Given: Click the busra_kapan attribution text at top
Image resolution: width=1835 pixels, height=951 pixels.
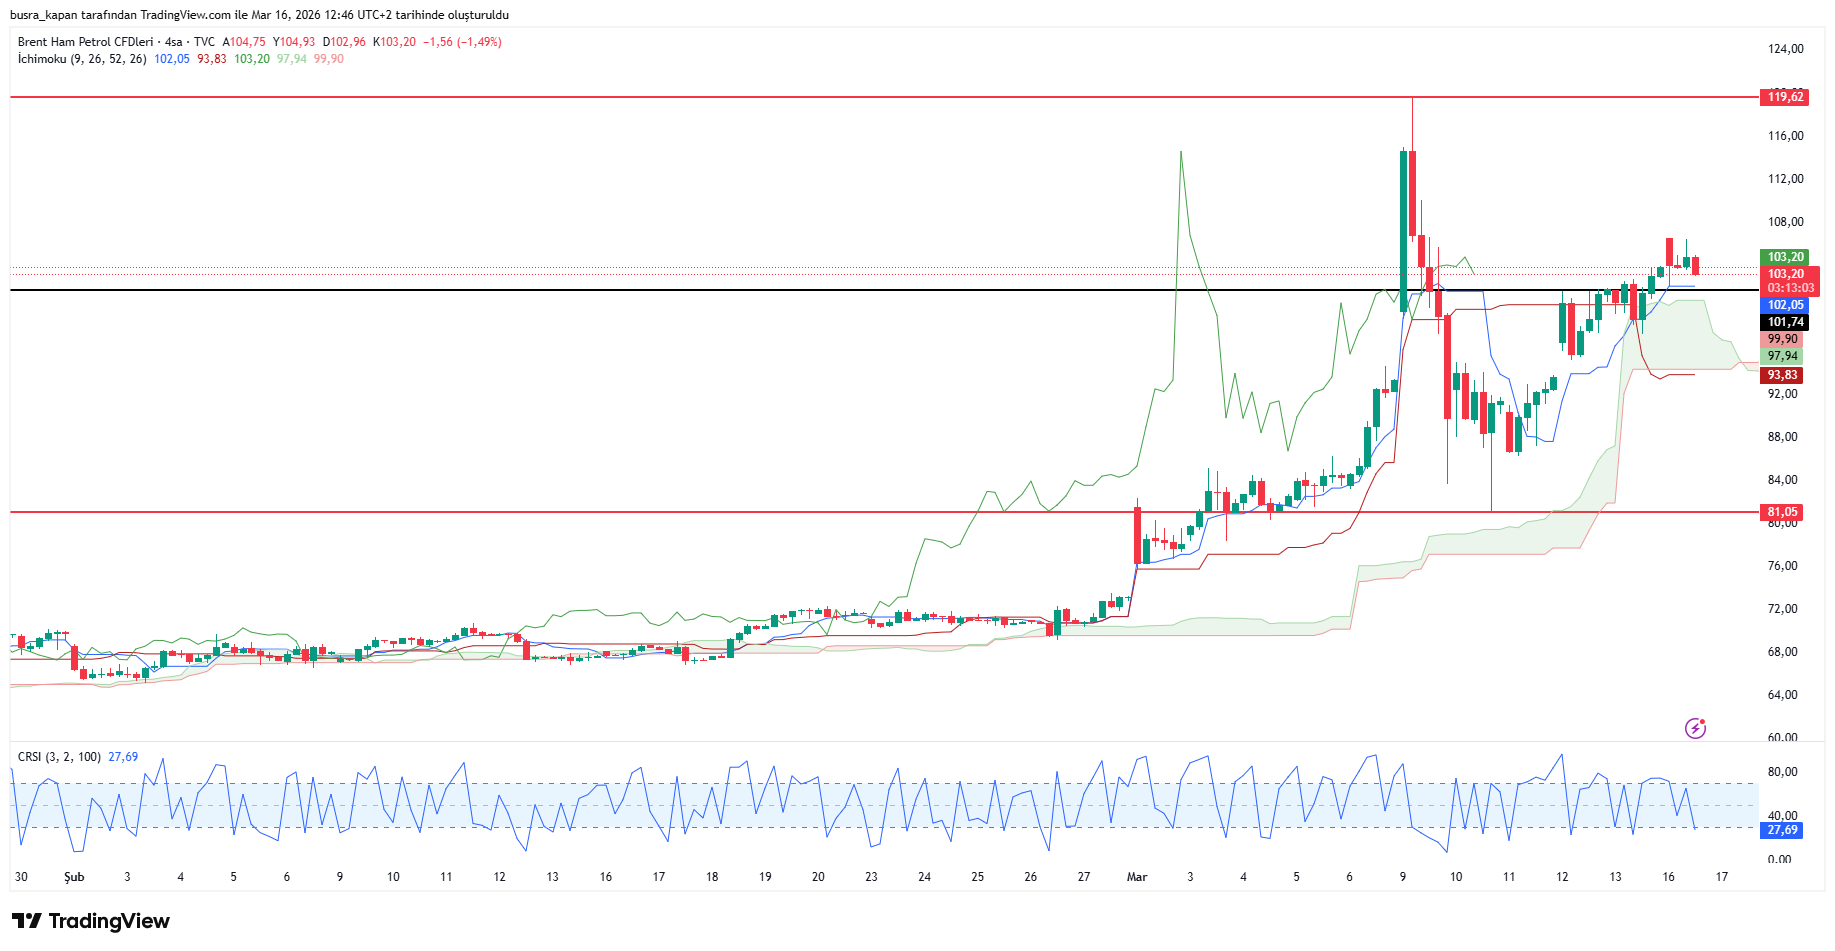Looking at the screenshot, I should 259,15.
